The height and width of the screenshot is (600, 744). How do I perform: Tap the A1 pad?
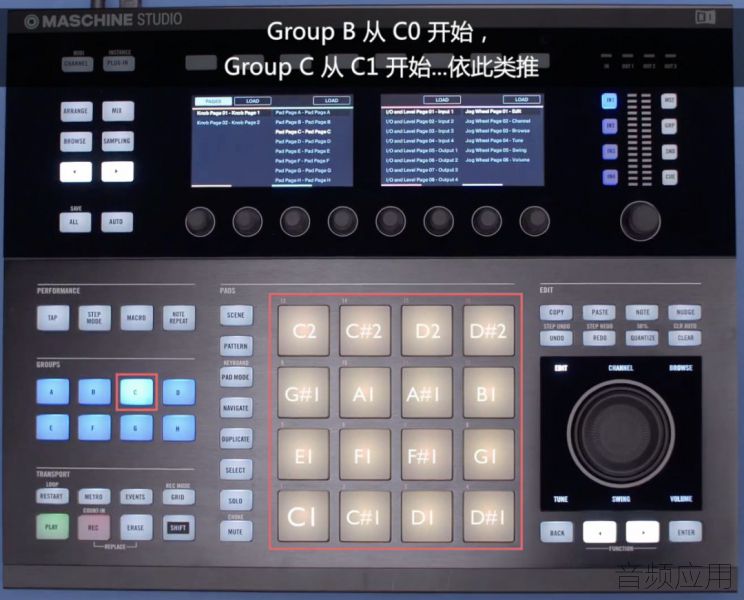365,392
